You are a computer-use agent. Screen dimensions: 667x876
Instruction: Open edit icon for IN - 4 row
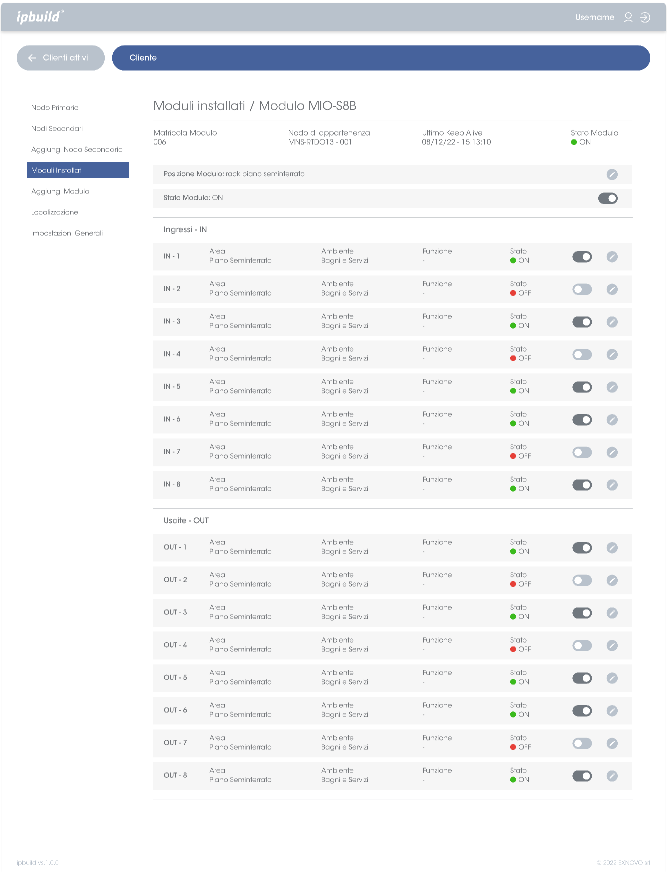[612, 354]
